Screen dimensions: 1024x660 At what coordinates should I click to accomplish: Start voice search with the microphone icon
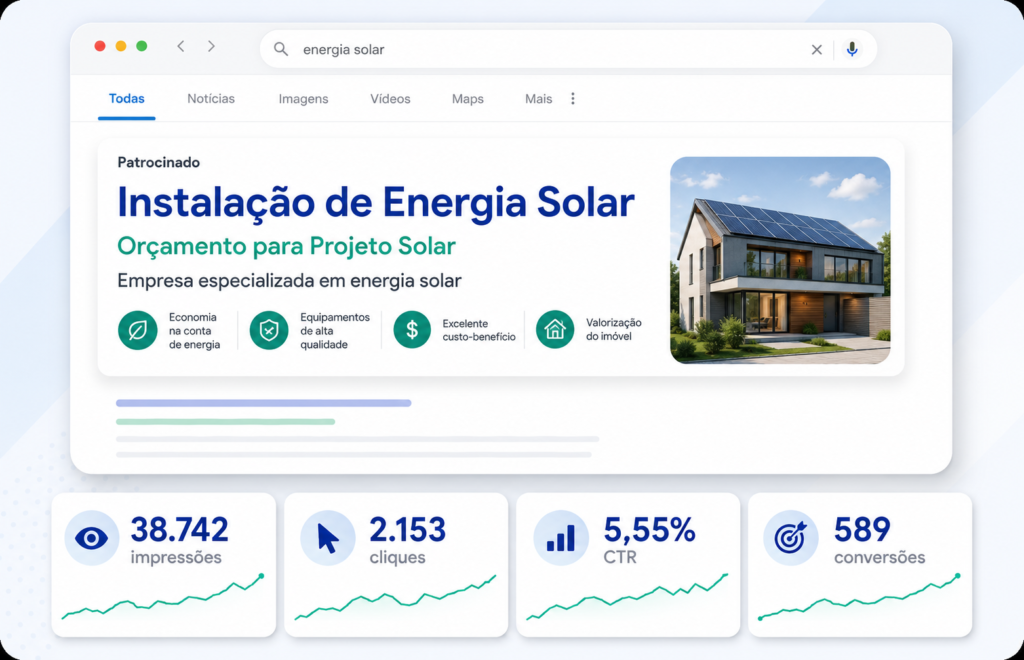[x=852, y=49]
